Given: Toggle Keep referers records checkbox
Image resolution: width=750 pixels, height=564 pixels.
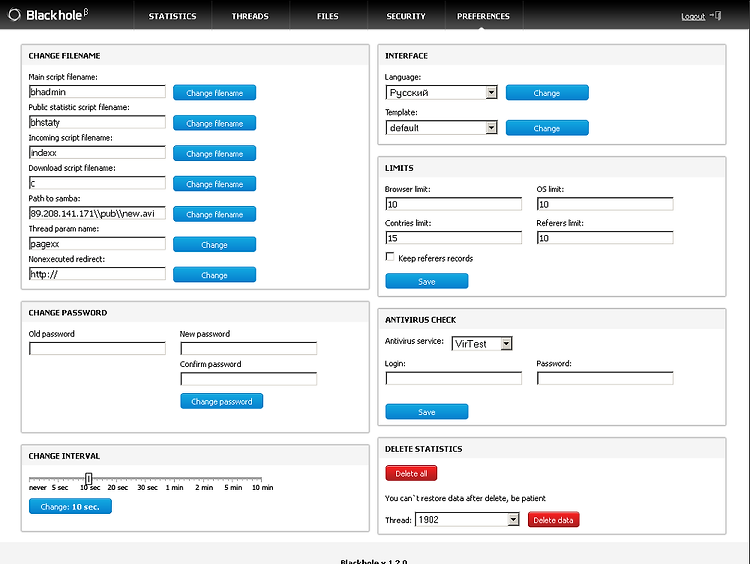Looking at the screenshot, I should tap(390, 257).
